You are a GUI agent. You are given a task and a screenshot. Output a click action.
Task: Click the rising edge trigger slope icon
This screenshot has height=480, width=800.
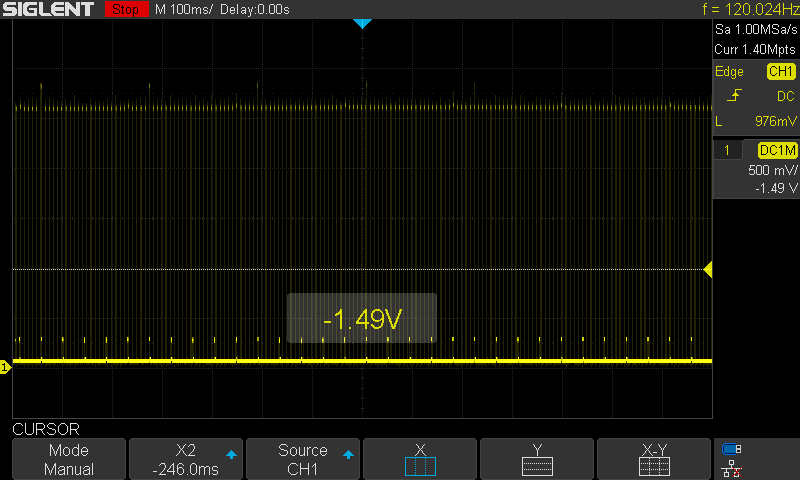pos(734,95)
